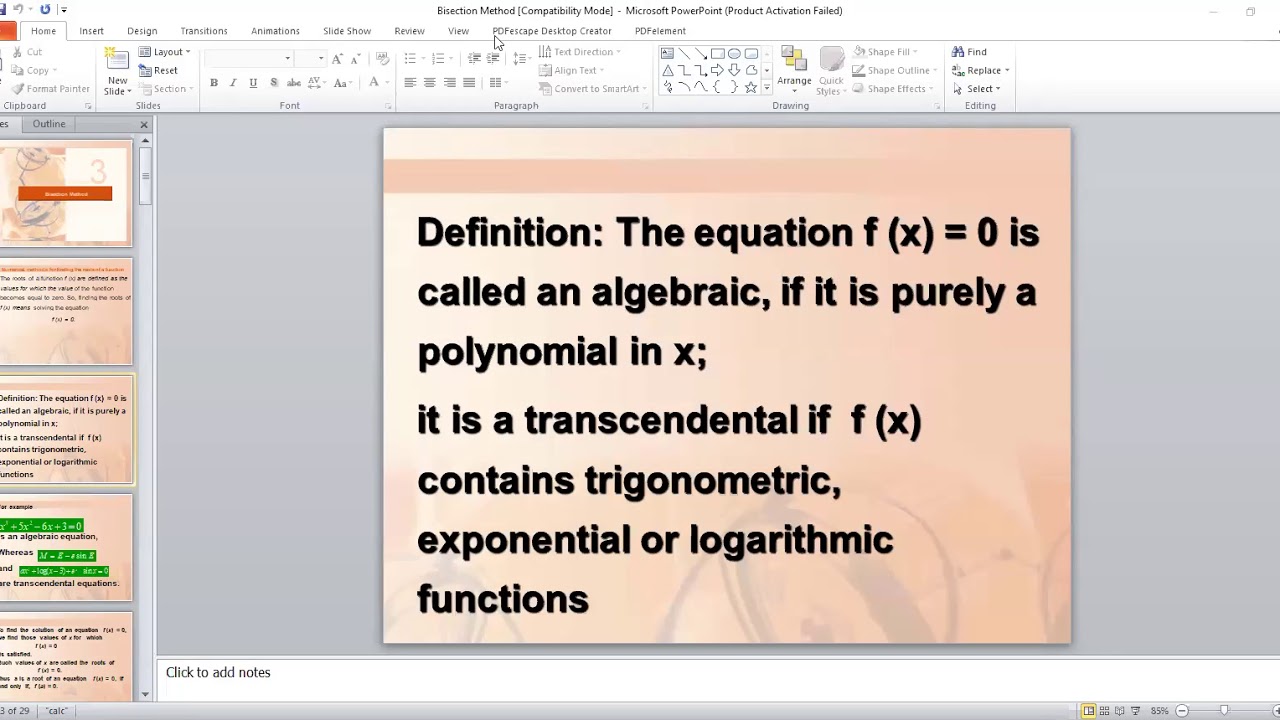
Task: Open the Slide Show ribbon tab
Action: coord(347,31)
